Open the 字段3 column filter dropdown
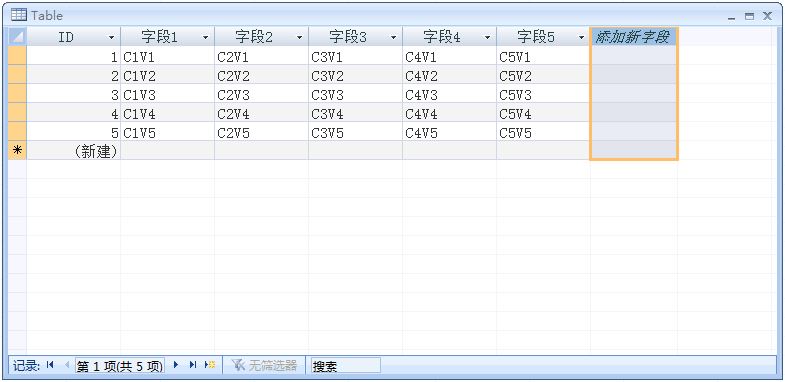The height and width of the screenshot is (382, 785). (394, 38)
